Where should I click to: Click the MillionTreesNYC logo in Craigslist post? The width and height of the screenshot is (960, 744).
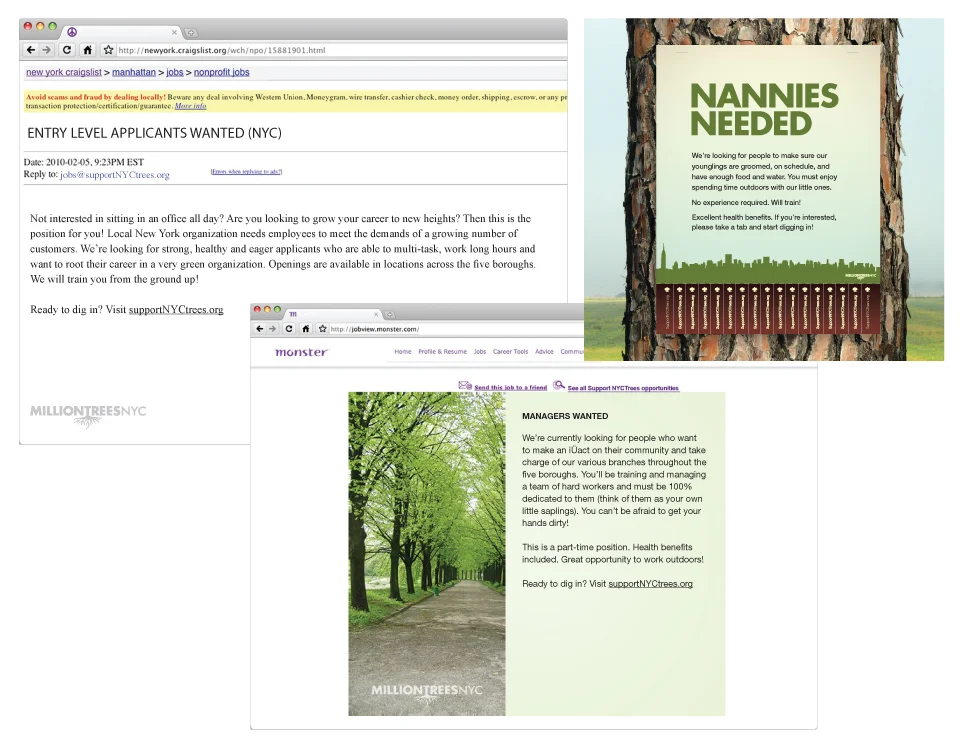88,415
